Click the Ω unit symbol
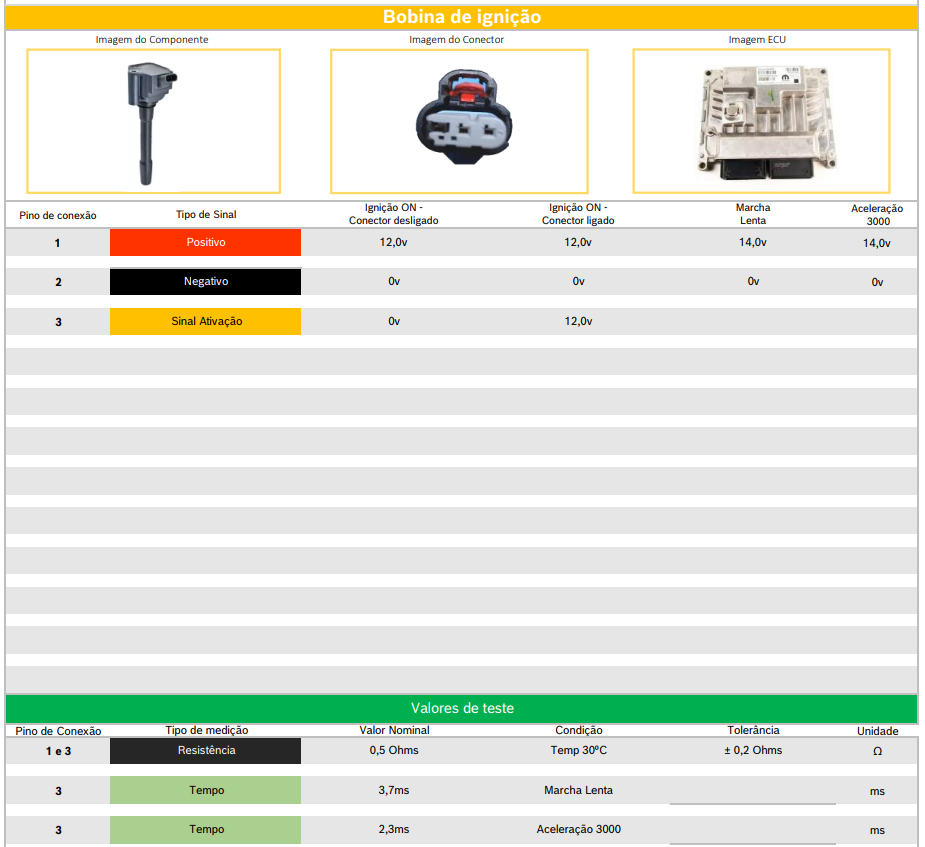The height and width of the screenshot is (847, 925). click(878, 751)
